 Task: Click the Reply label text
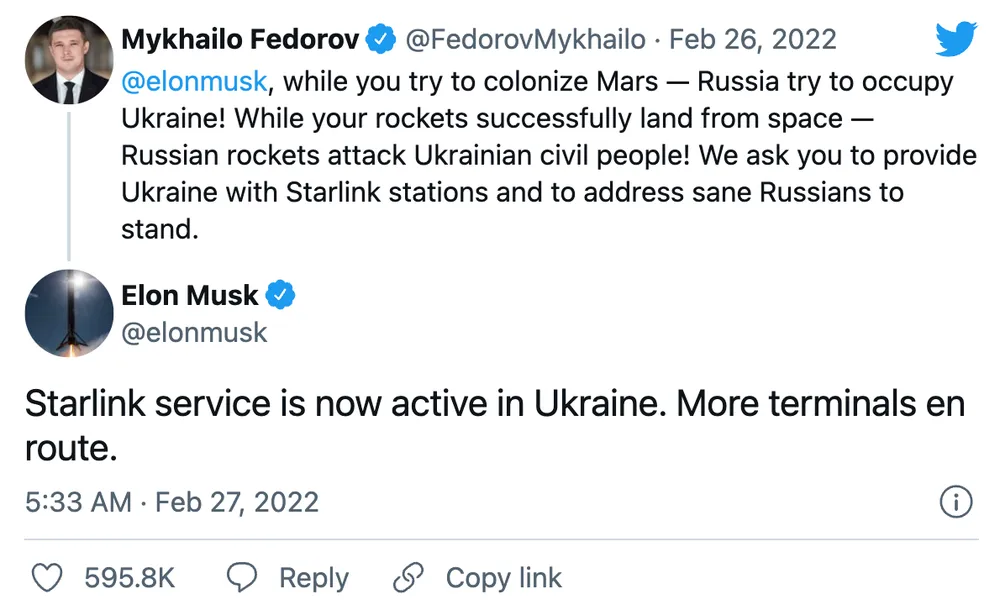(x=314, y=577)
